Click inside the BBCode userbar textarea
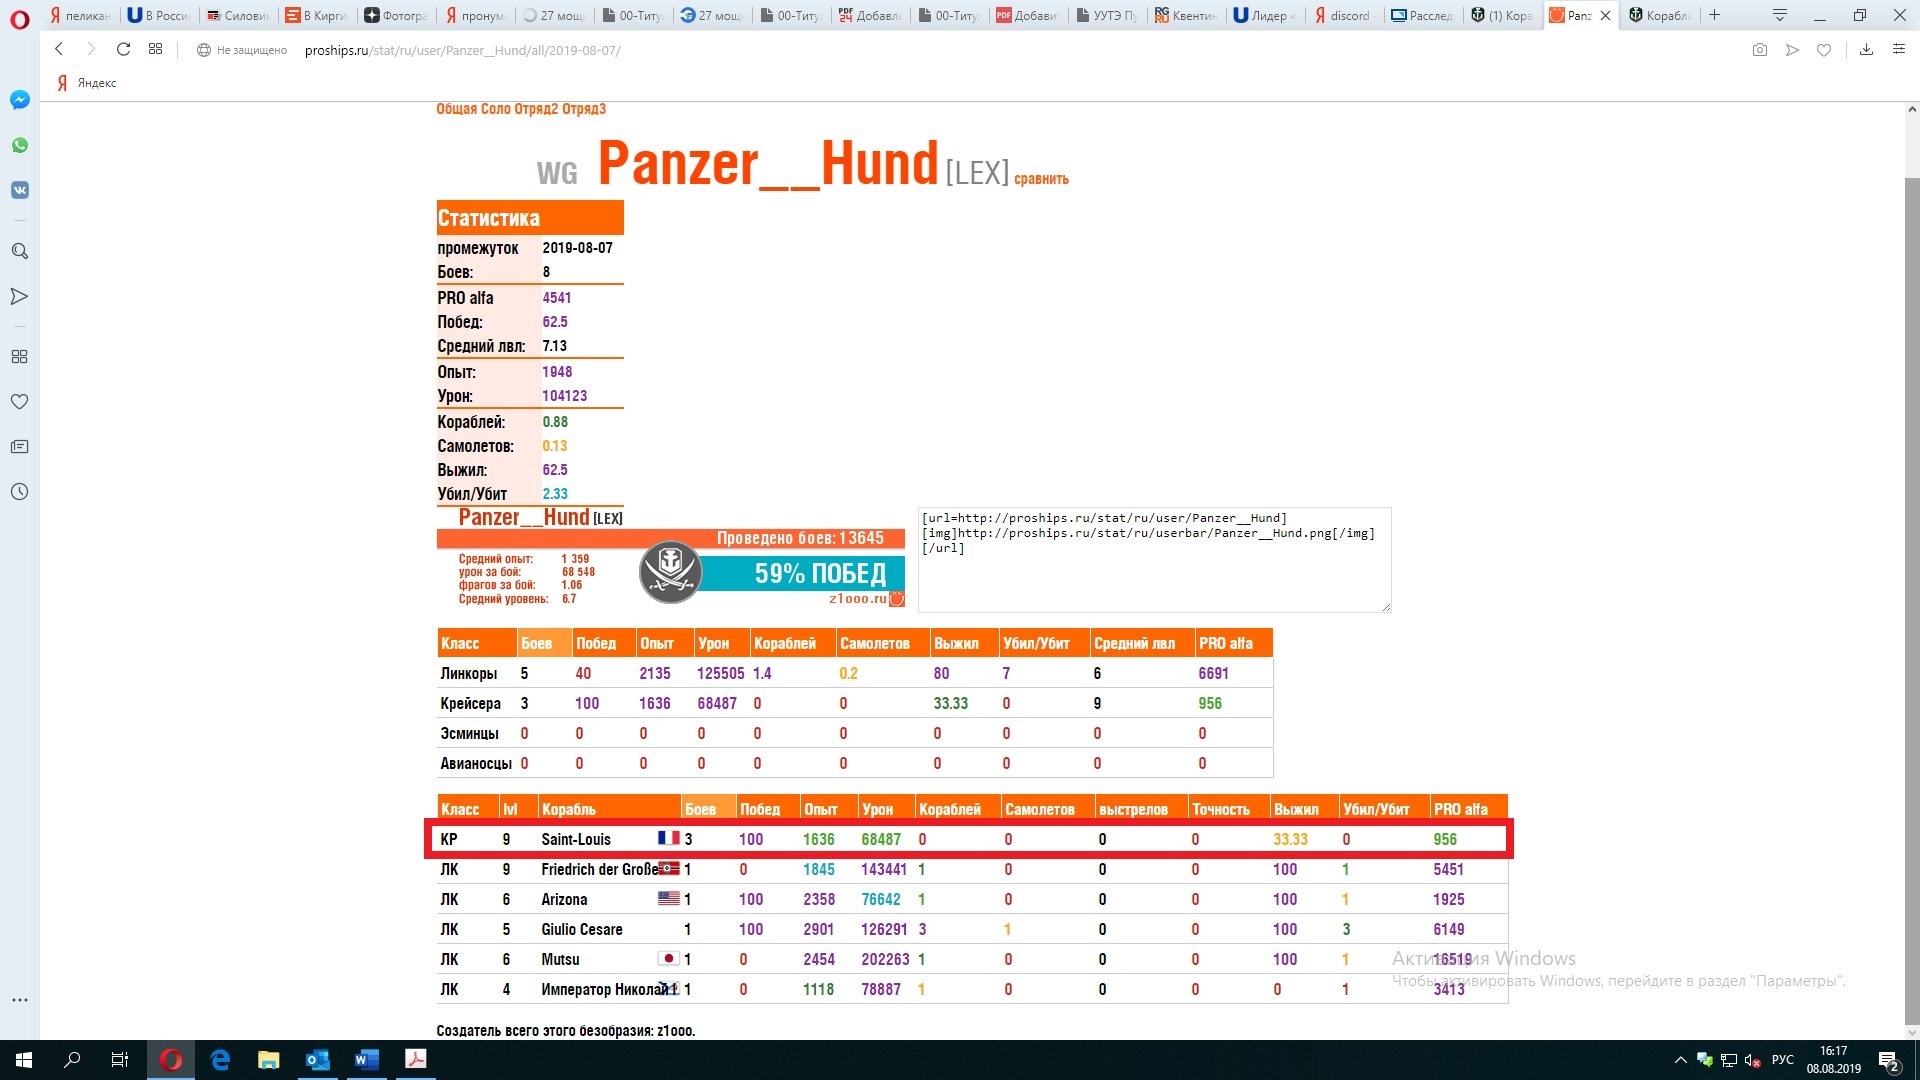This screenshot has height=1080, width=1920. tap(1154, 559)
